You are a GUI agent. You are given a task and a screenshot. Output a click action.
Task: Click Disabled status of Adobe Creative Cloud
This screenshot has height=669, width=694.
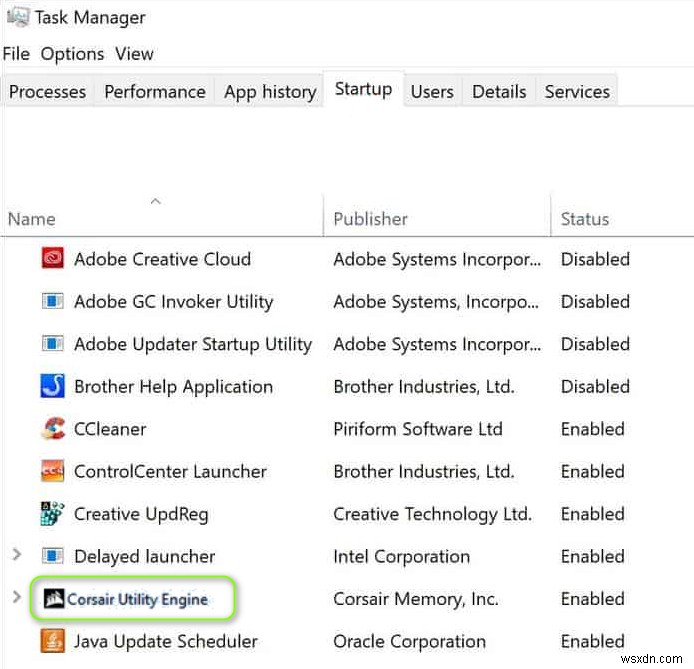point(595,259)
